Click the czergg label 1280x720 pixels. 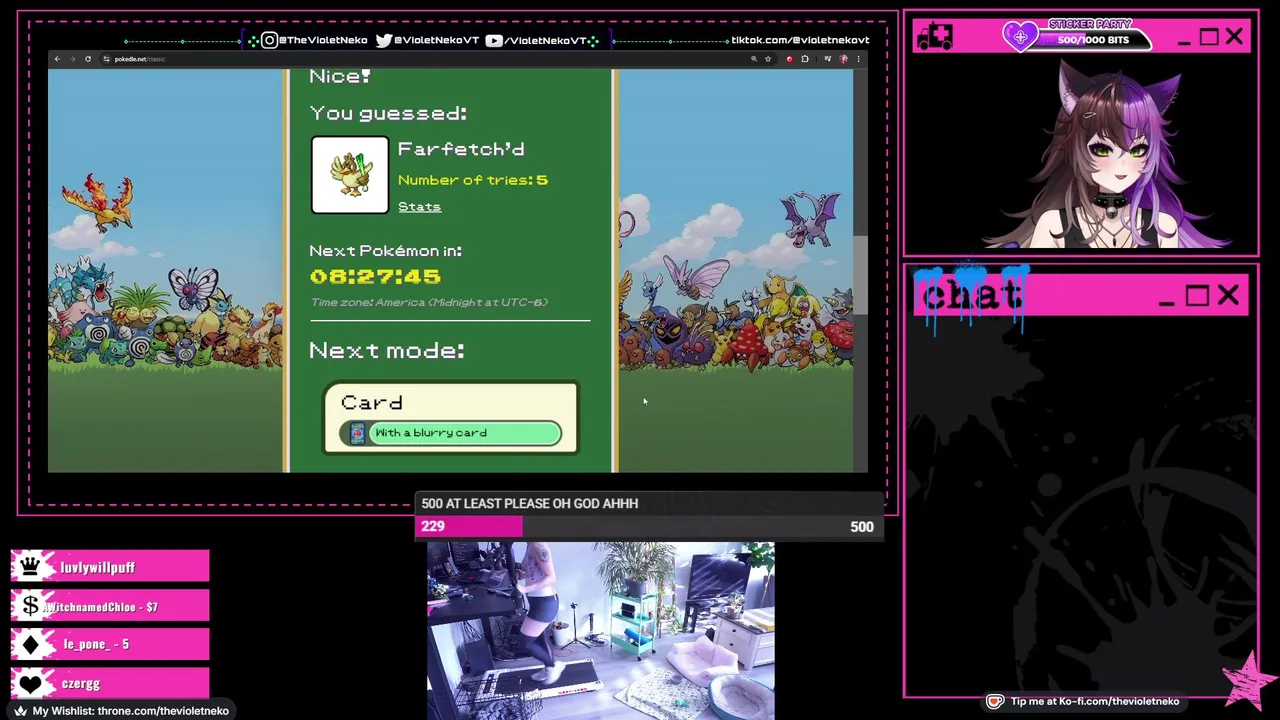pyautogui.click(x=81, y=684)
